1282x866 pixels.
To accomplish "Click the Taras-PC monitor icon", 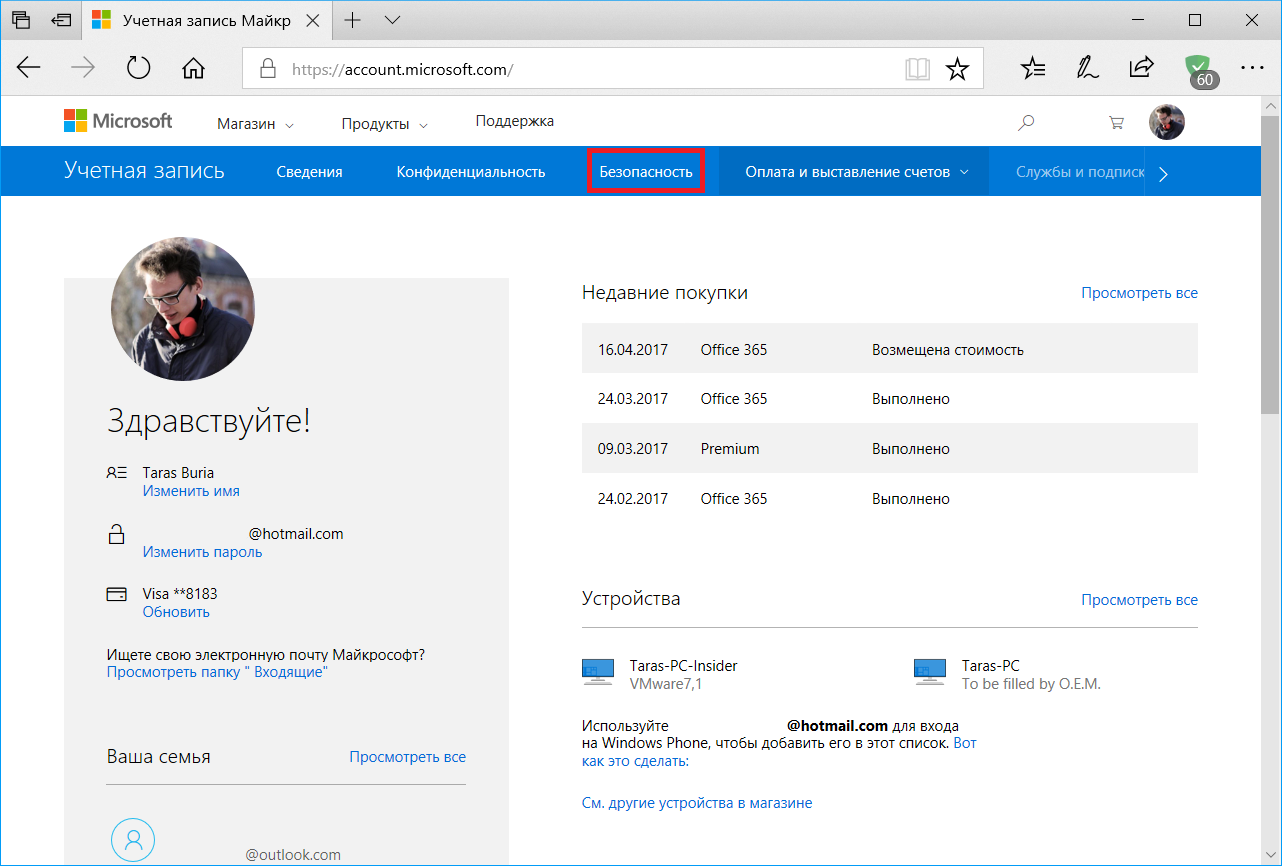I will pos(930,672).
